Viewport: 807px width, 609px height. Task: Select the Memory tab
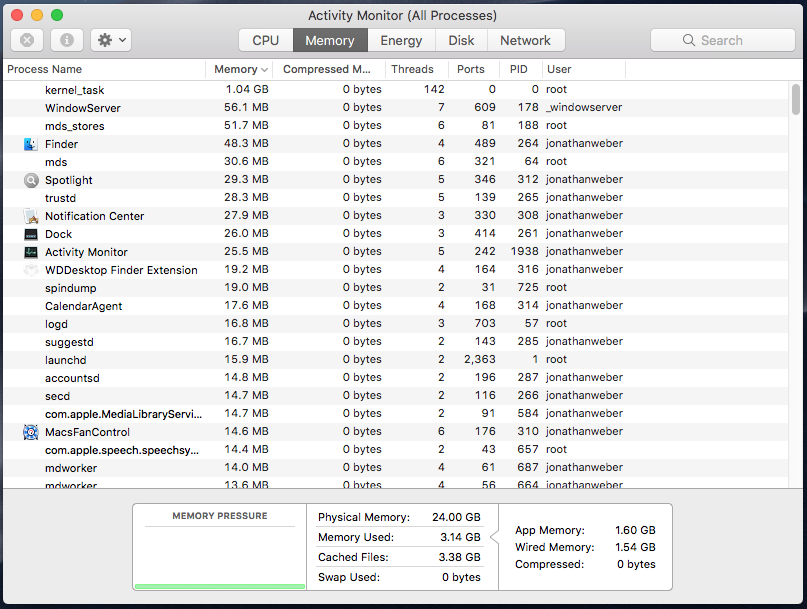coord(330,40)
